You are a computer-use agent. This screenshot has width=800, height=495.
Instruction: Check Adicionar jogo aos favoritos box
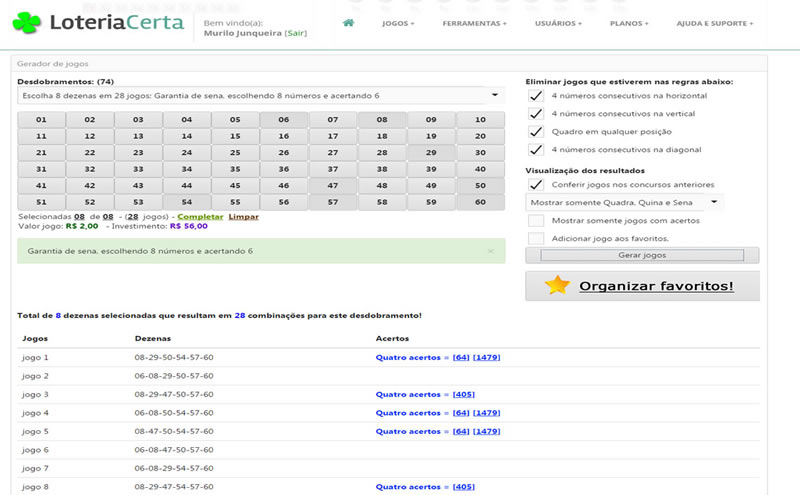(536, 238)
